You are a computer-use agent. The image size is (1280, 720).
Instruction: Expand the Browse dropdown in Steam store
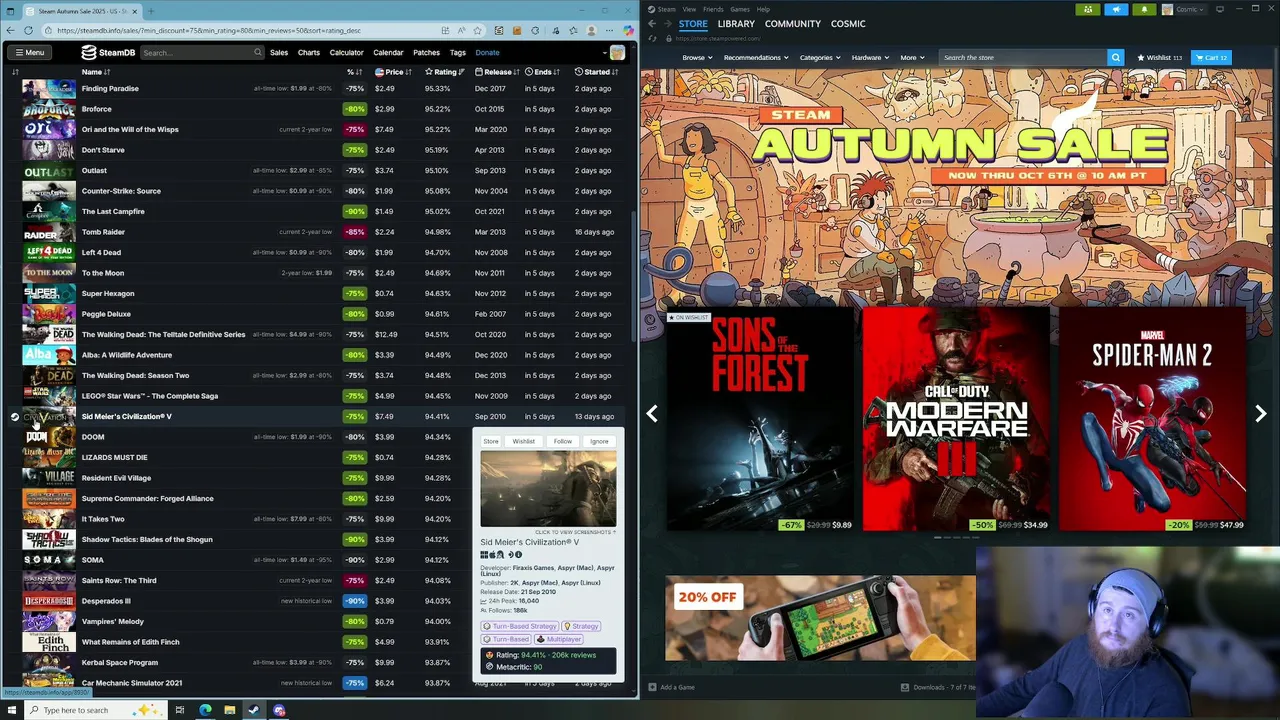point(697,57)
